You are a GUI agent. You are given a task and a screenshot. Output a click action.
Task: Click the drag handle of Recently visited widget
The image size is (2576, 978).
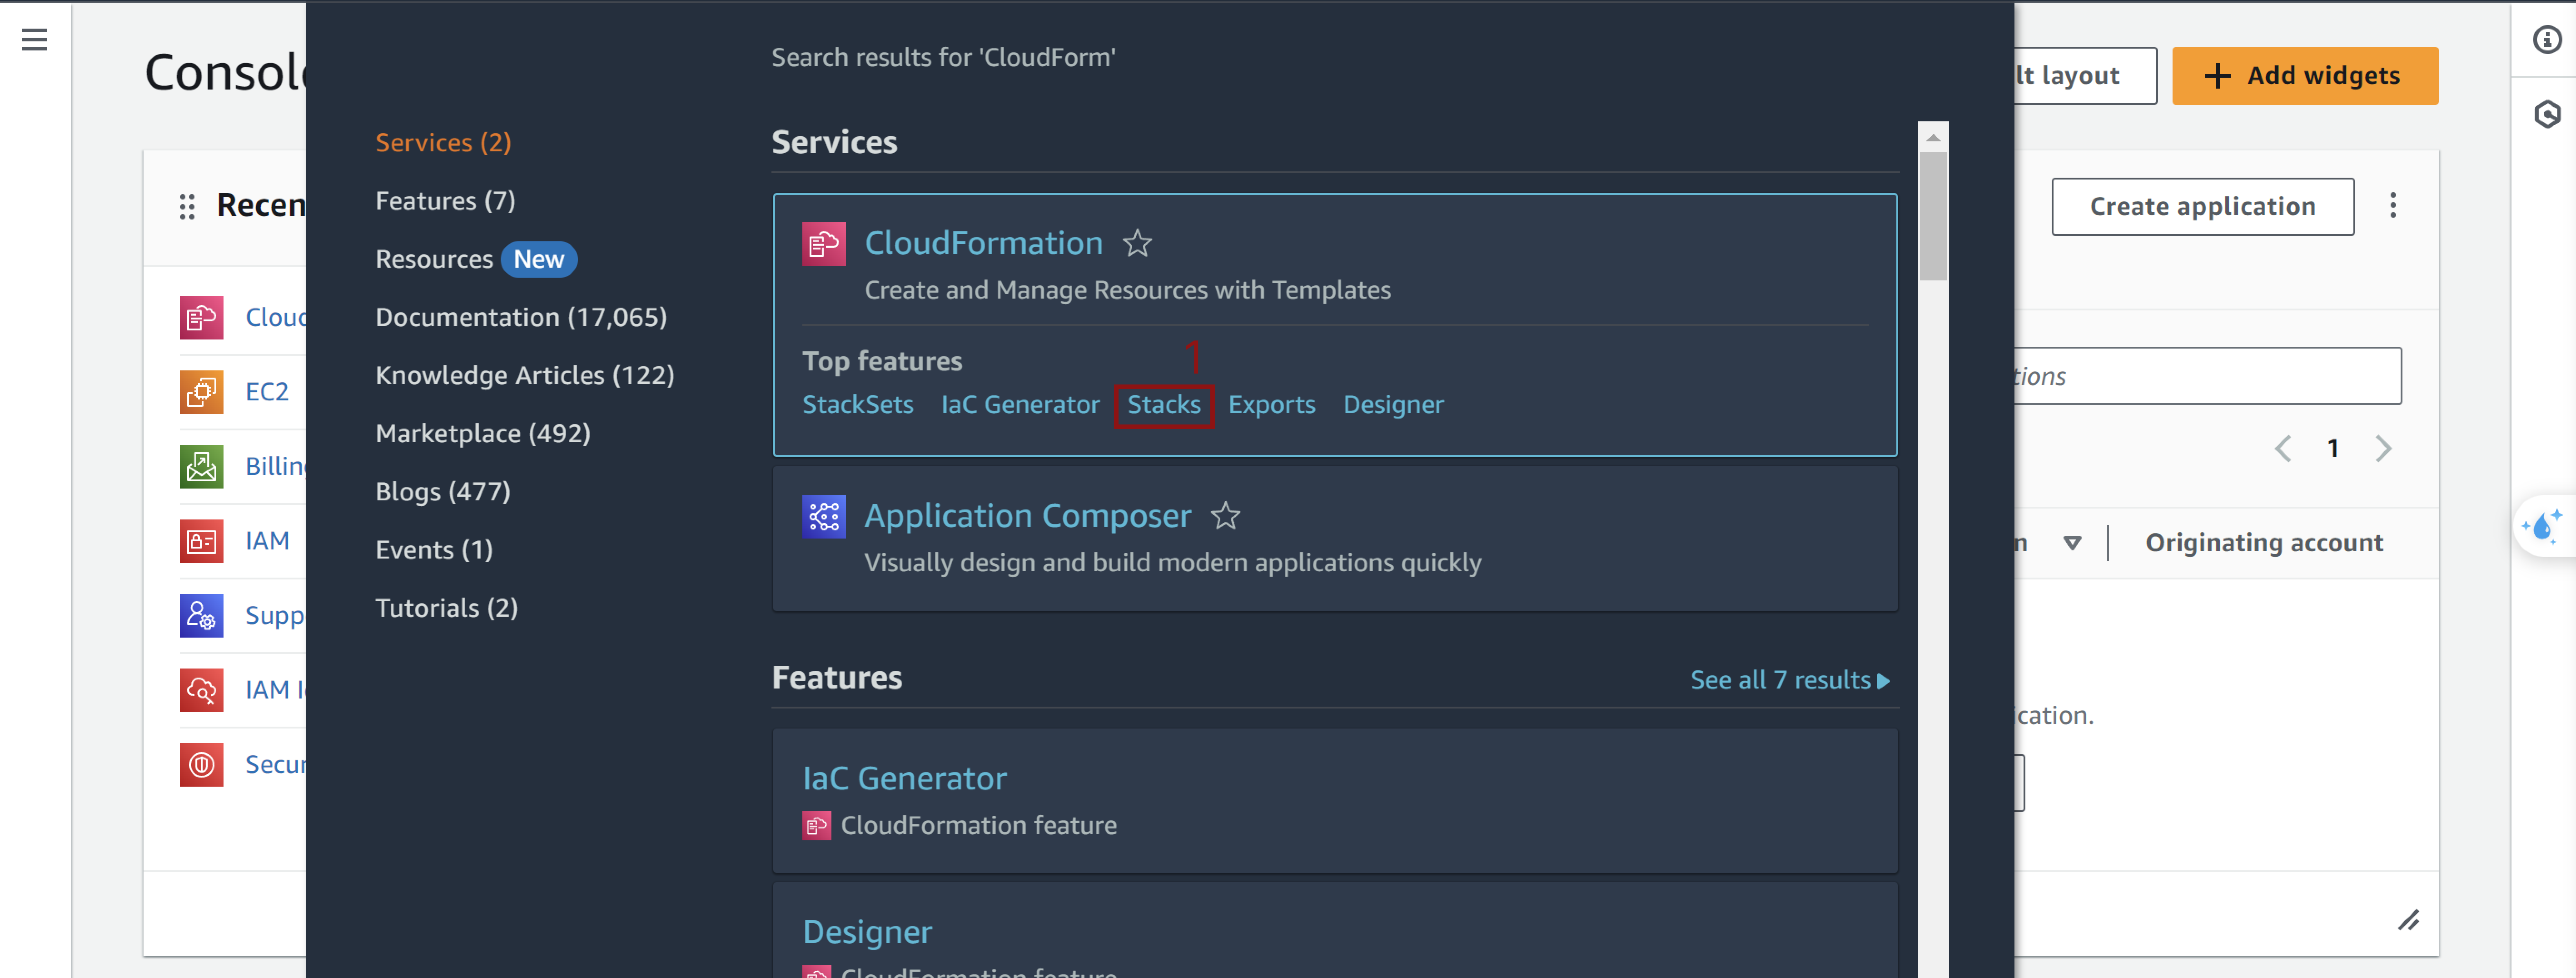coord(187,206)
